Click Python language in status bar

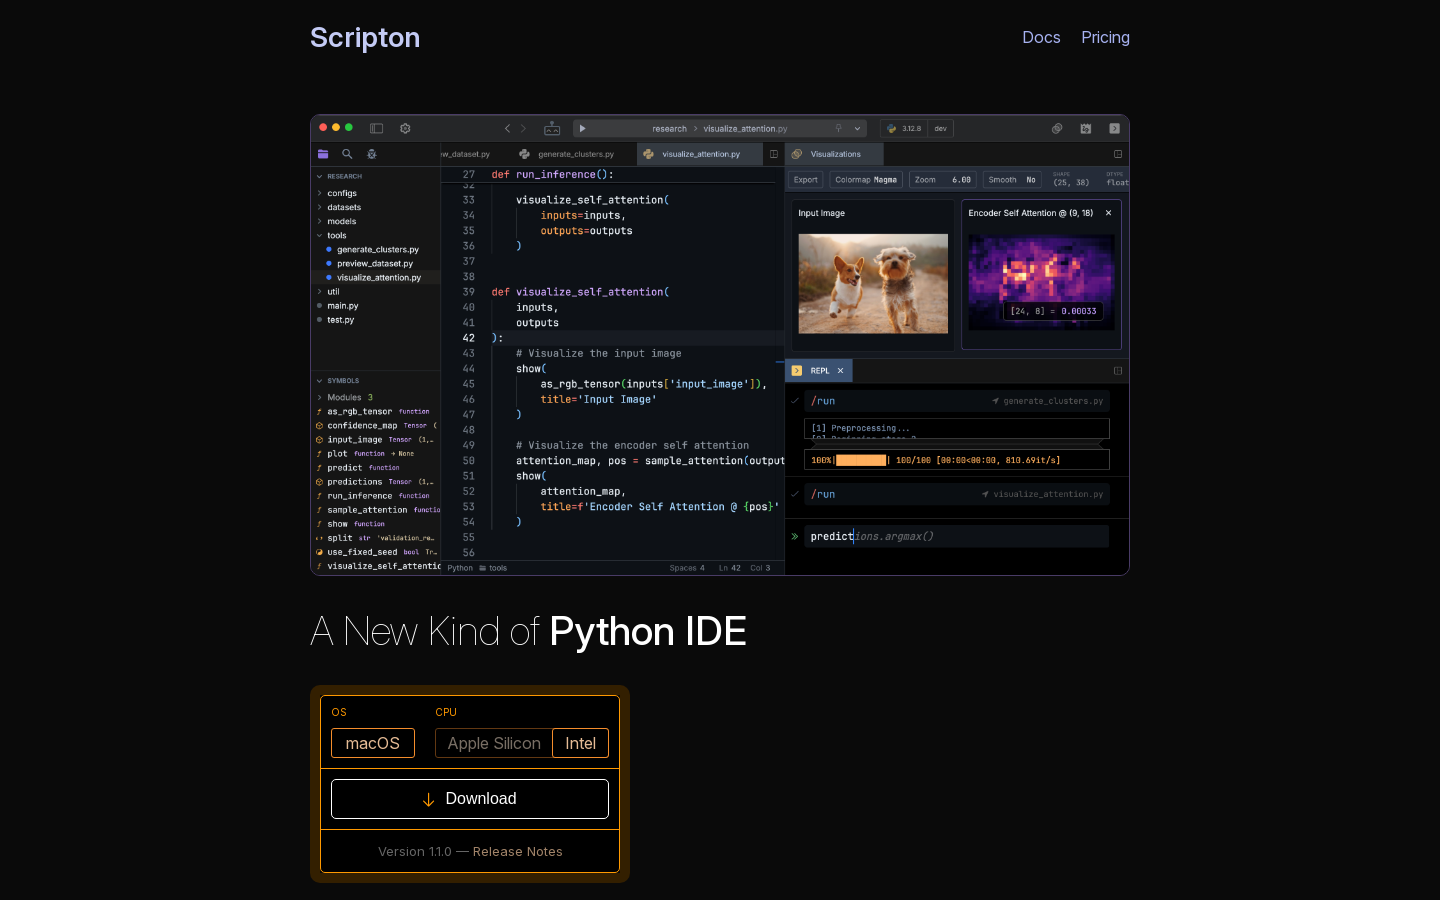tap(460, 568)
